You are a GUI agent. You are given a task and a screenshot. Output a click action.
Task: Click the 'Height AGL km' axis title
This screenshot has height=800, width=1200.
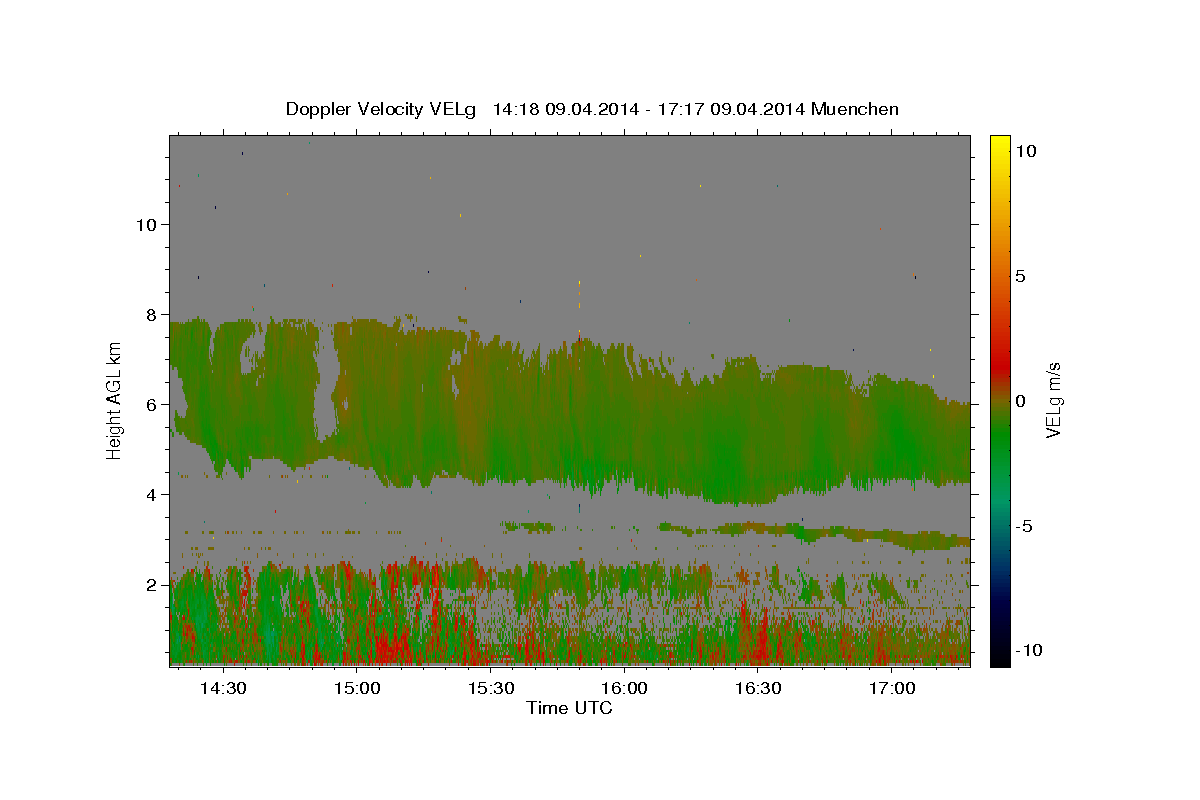[115, 400]
